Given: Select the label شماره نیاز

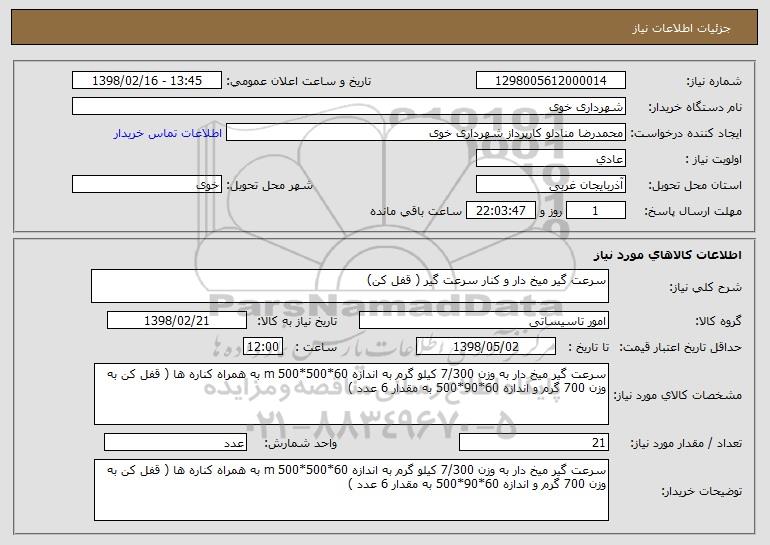Looking at the screenshot, I should click(714, 82).
